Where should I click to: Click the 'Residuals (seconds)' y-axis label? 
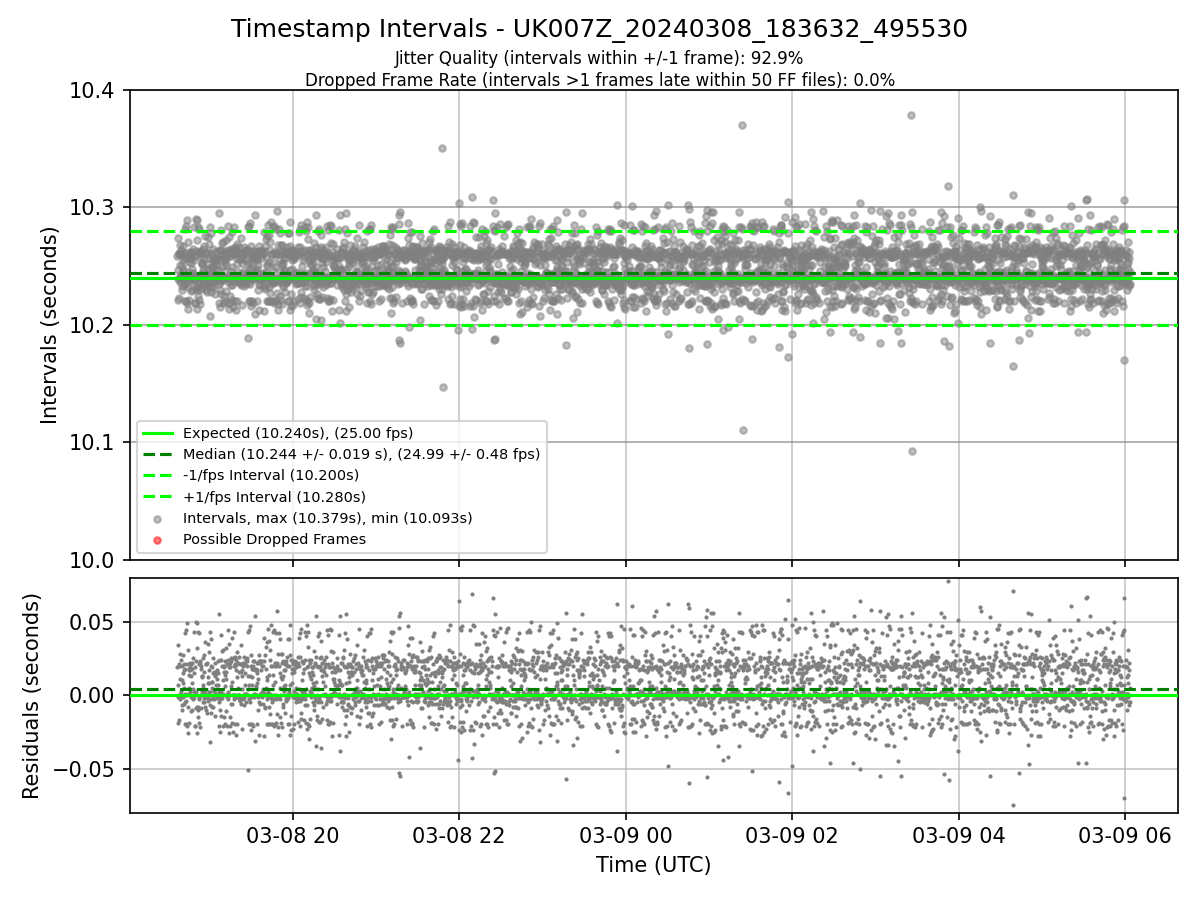[x=32, y=696]
